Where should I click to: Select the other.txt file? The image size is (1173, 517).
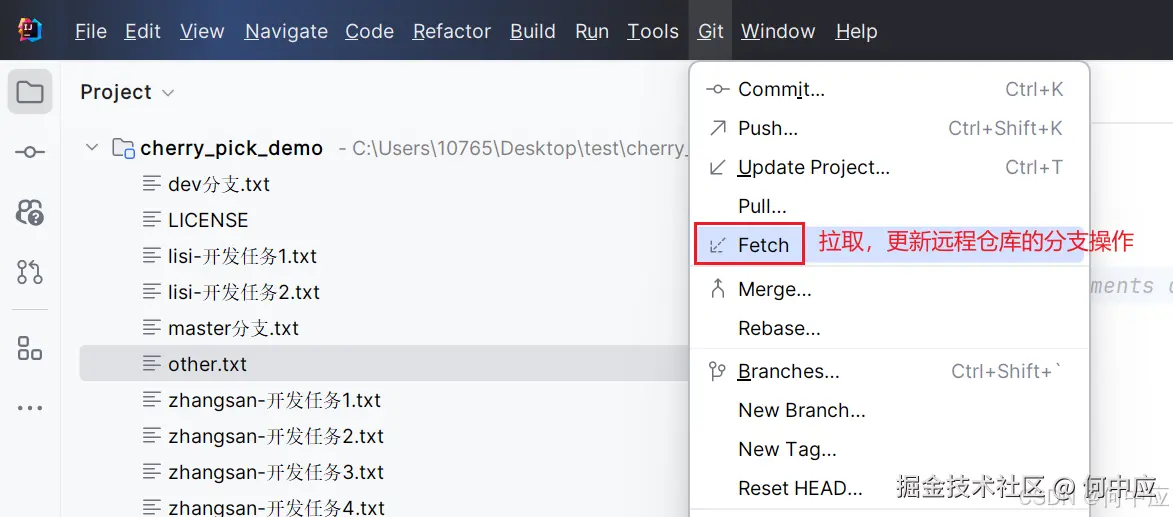pos(207,364)
